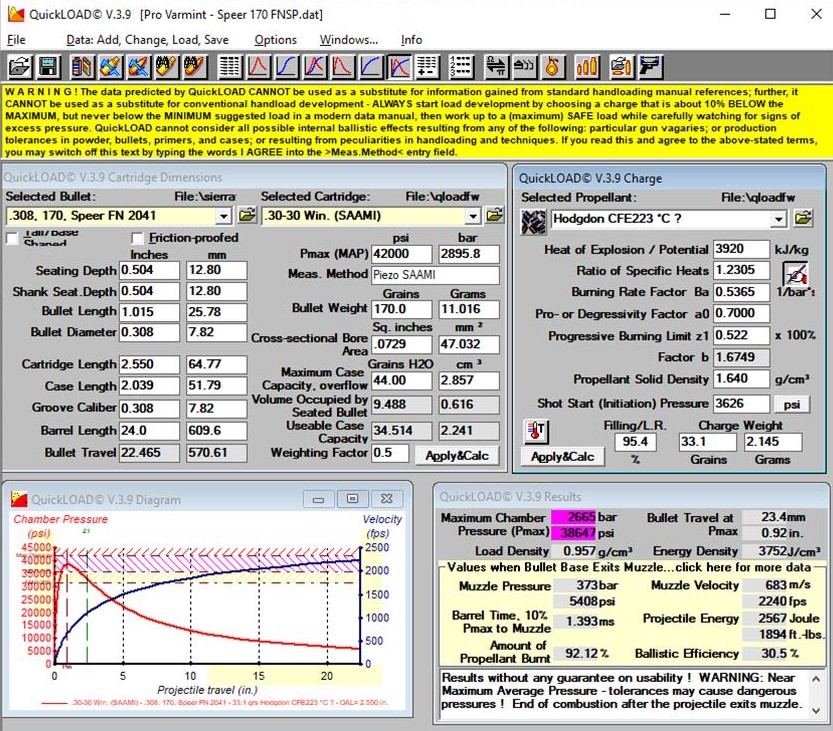Click the Meas. Method field showing Piezo SAAMI
This screenshot has width=833, height=731.
pos(435,275)
